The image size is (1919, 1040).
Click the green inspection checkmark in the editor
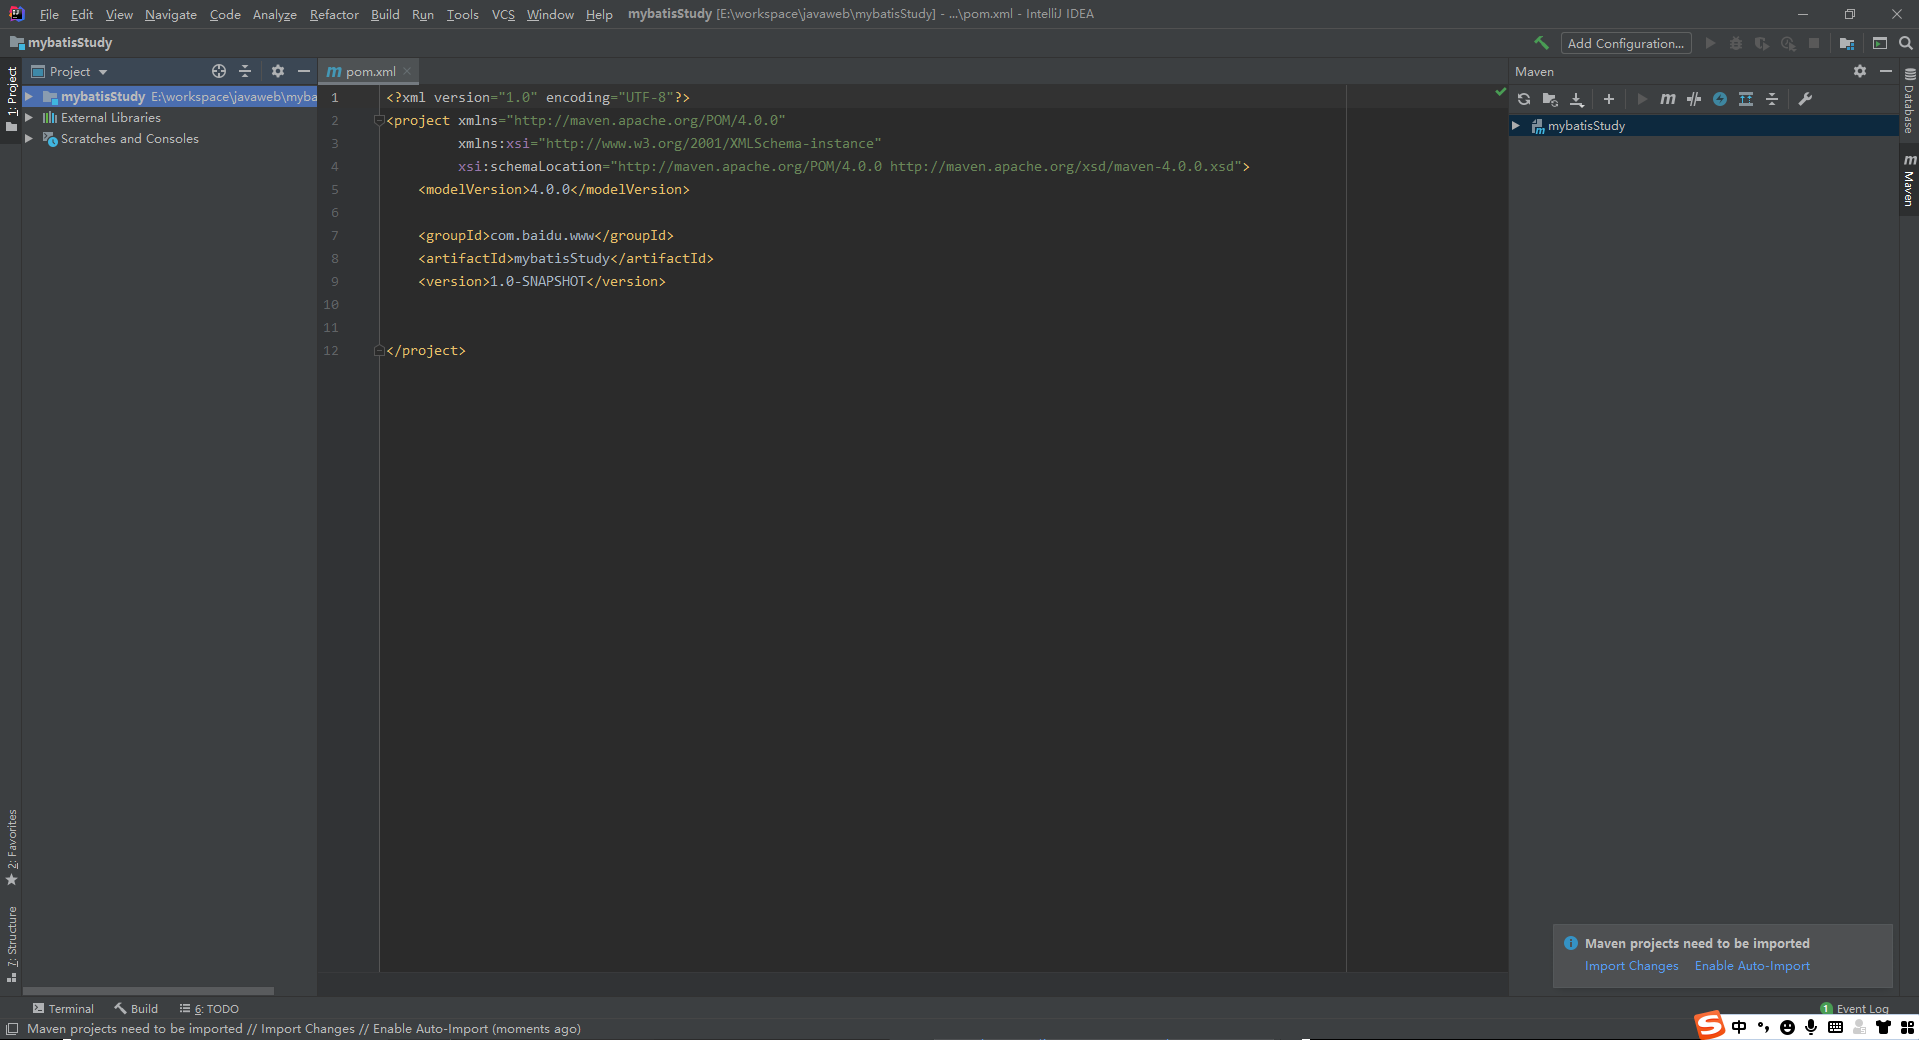point(1500,92)
